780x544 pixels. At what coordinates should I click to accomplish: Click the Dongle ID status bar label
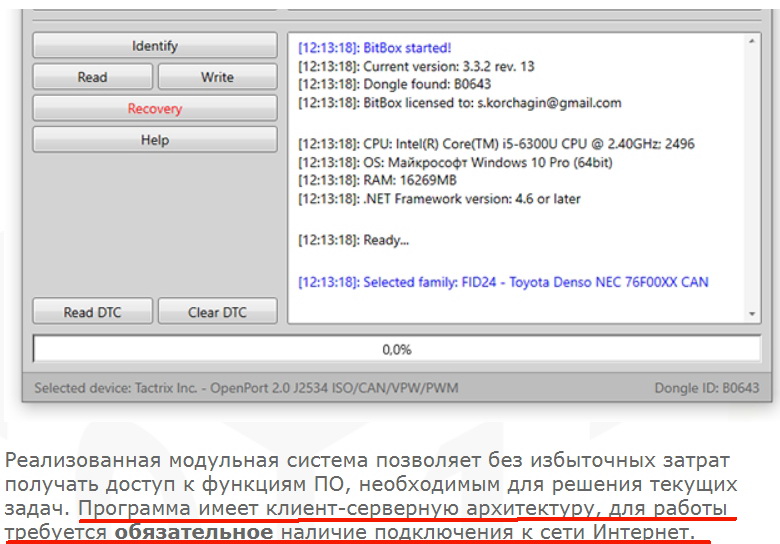coord(706,388)
